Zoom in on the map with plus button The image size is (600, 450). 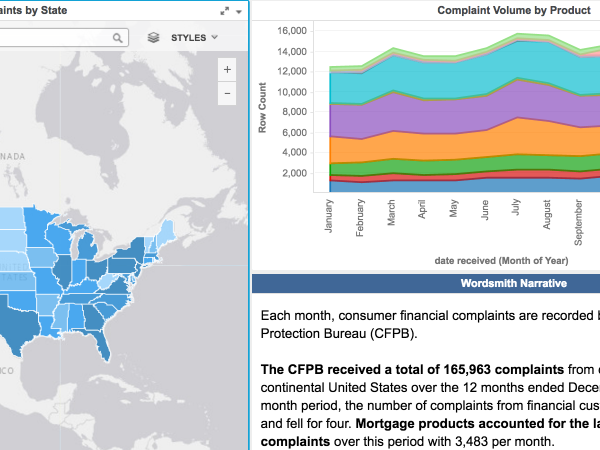(x=227, y=69)
